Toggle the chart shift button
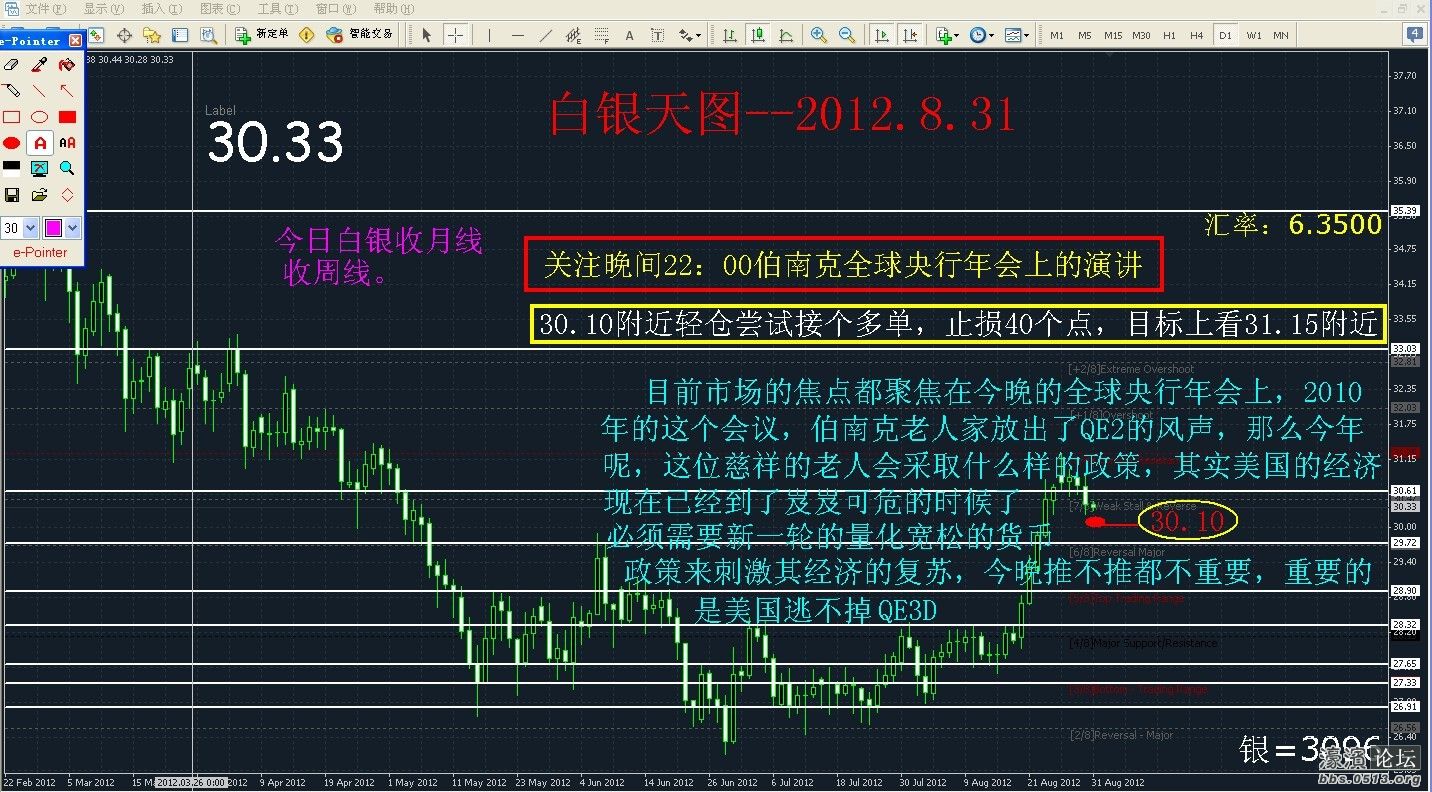 pos(910,35)
